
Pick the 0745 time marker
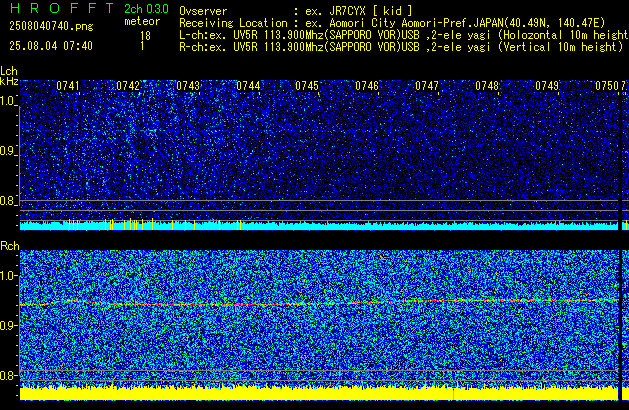tap(307, 86)
